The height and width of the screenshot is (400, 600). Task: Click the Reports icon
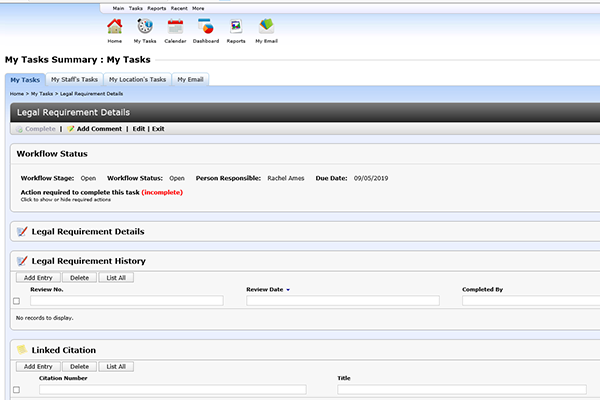coord(236,27)
